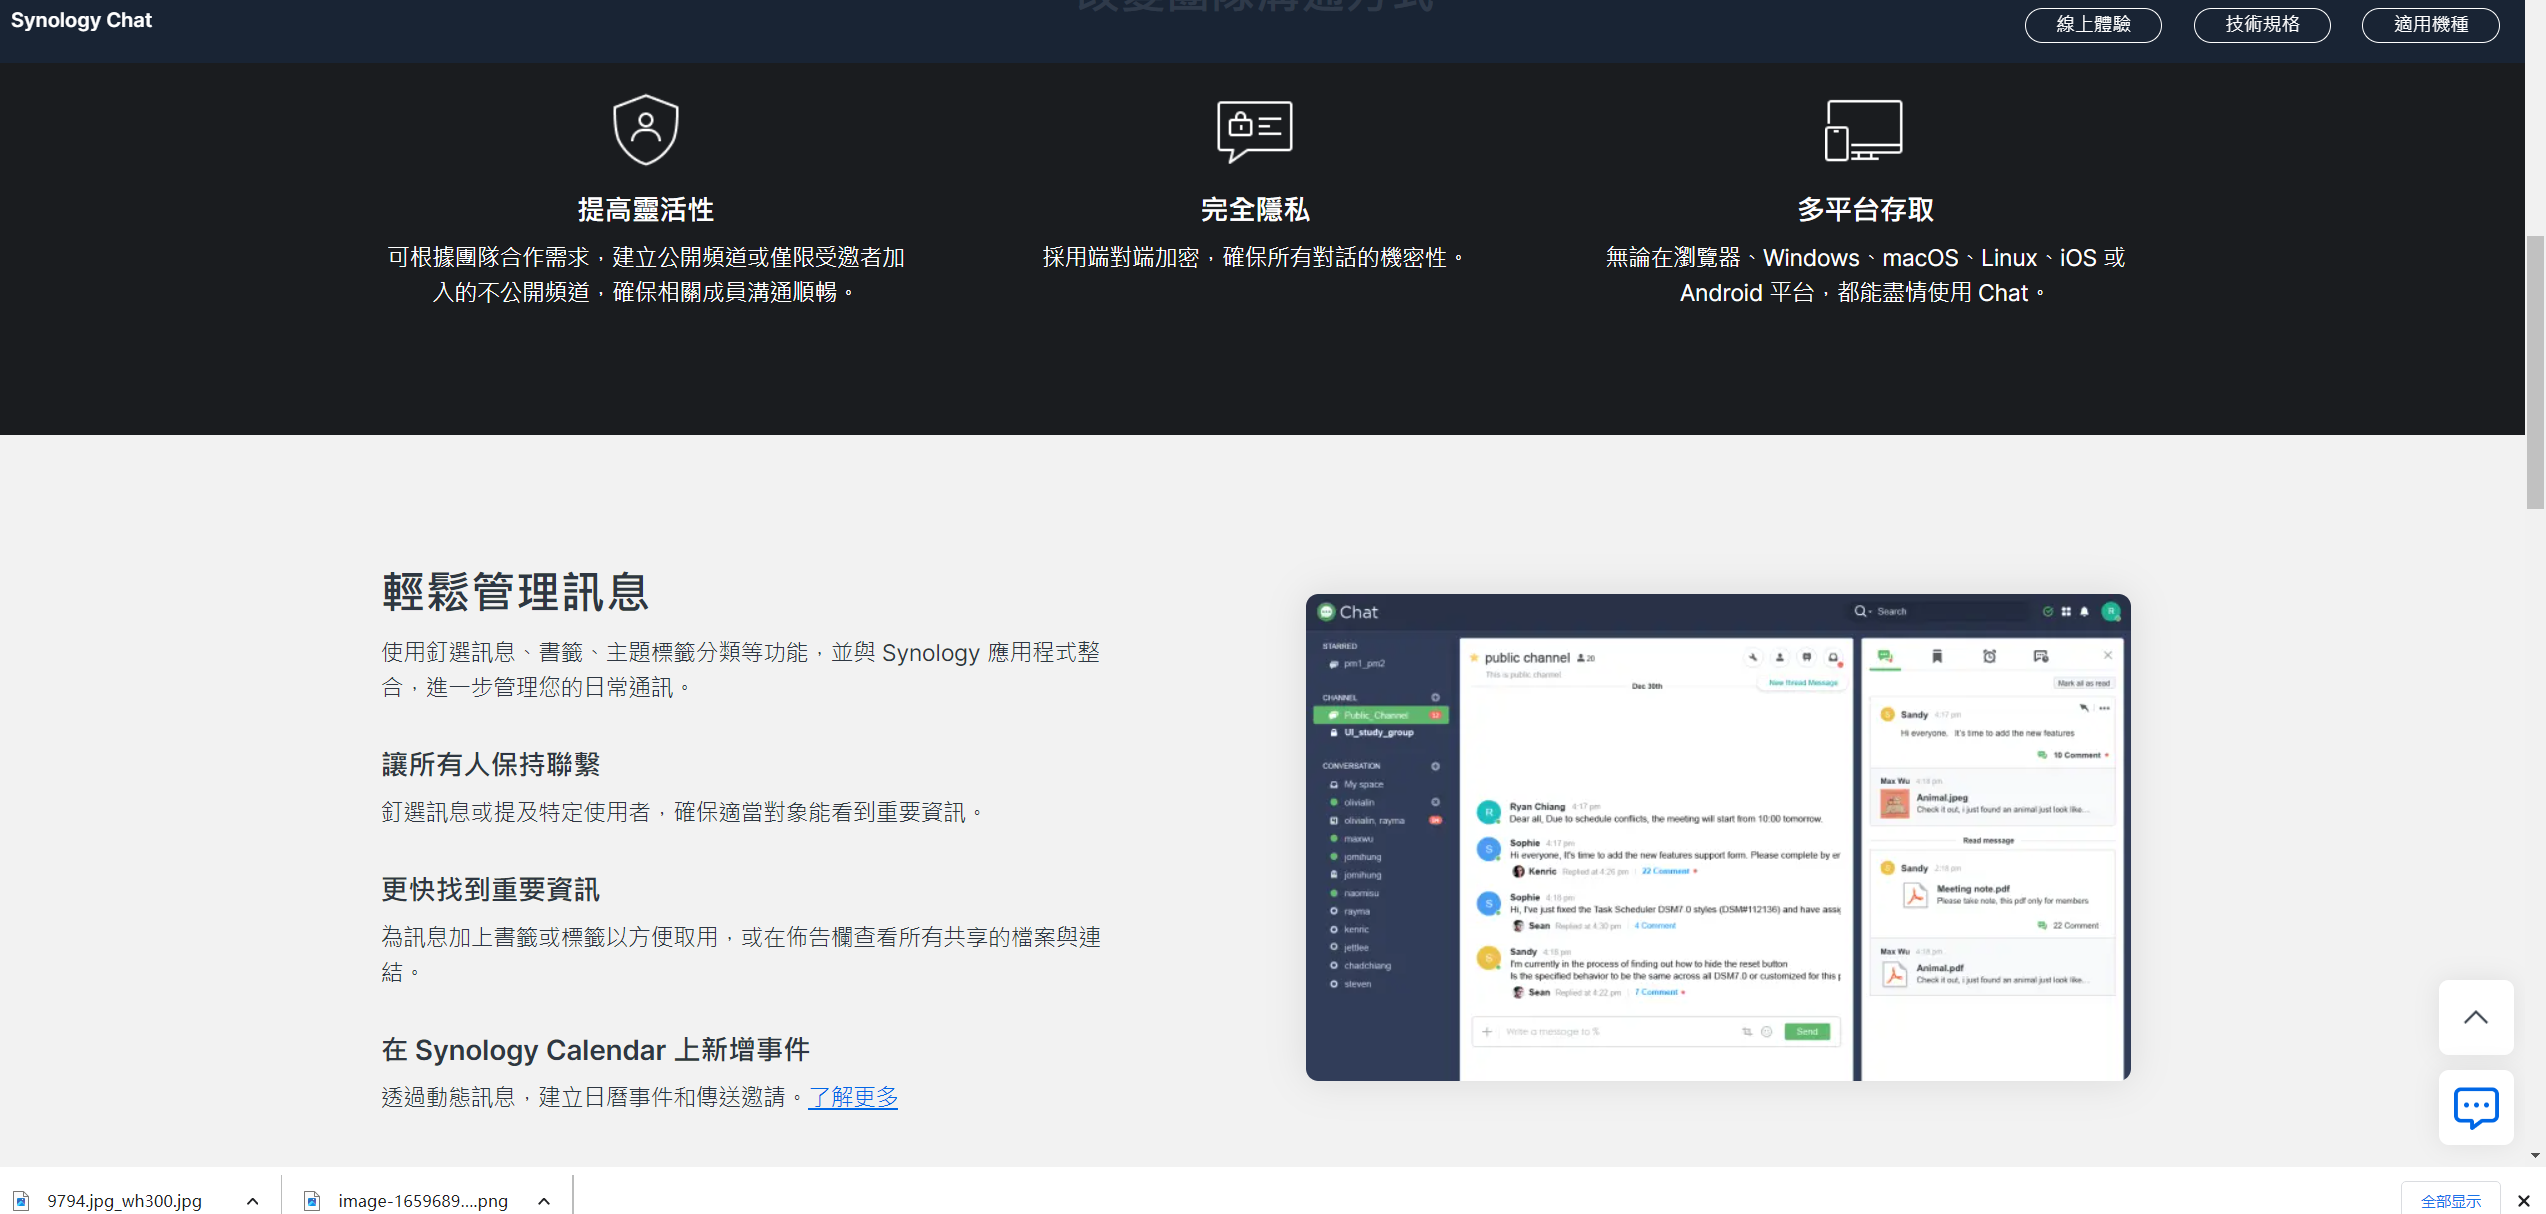Screen dimensions: 2546x1214
Task: Click the 提高靈活性 heading
Action: coord(646,210)
